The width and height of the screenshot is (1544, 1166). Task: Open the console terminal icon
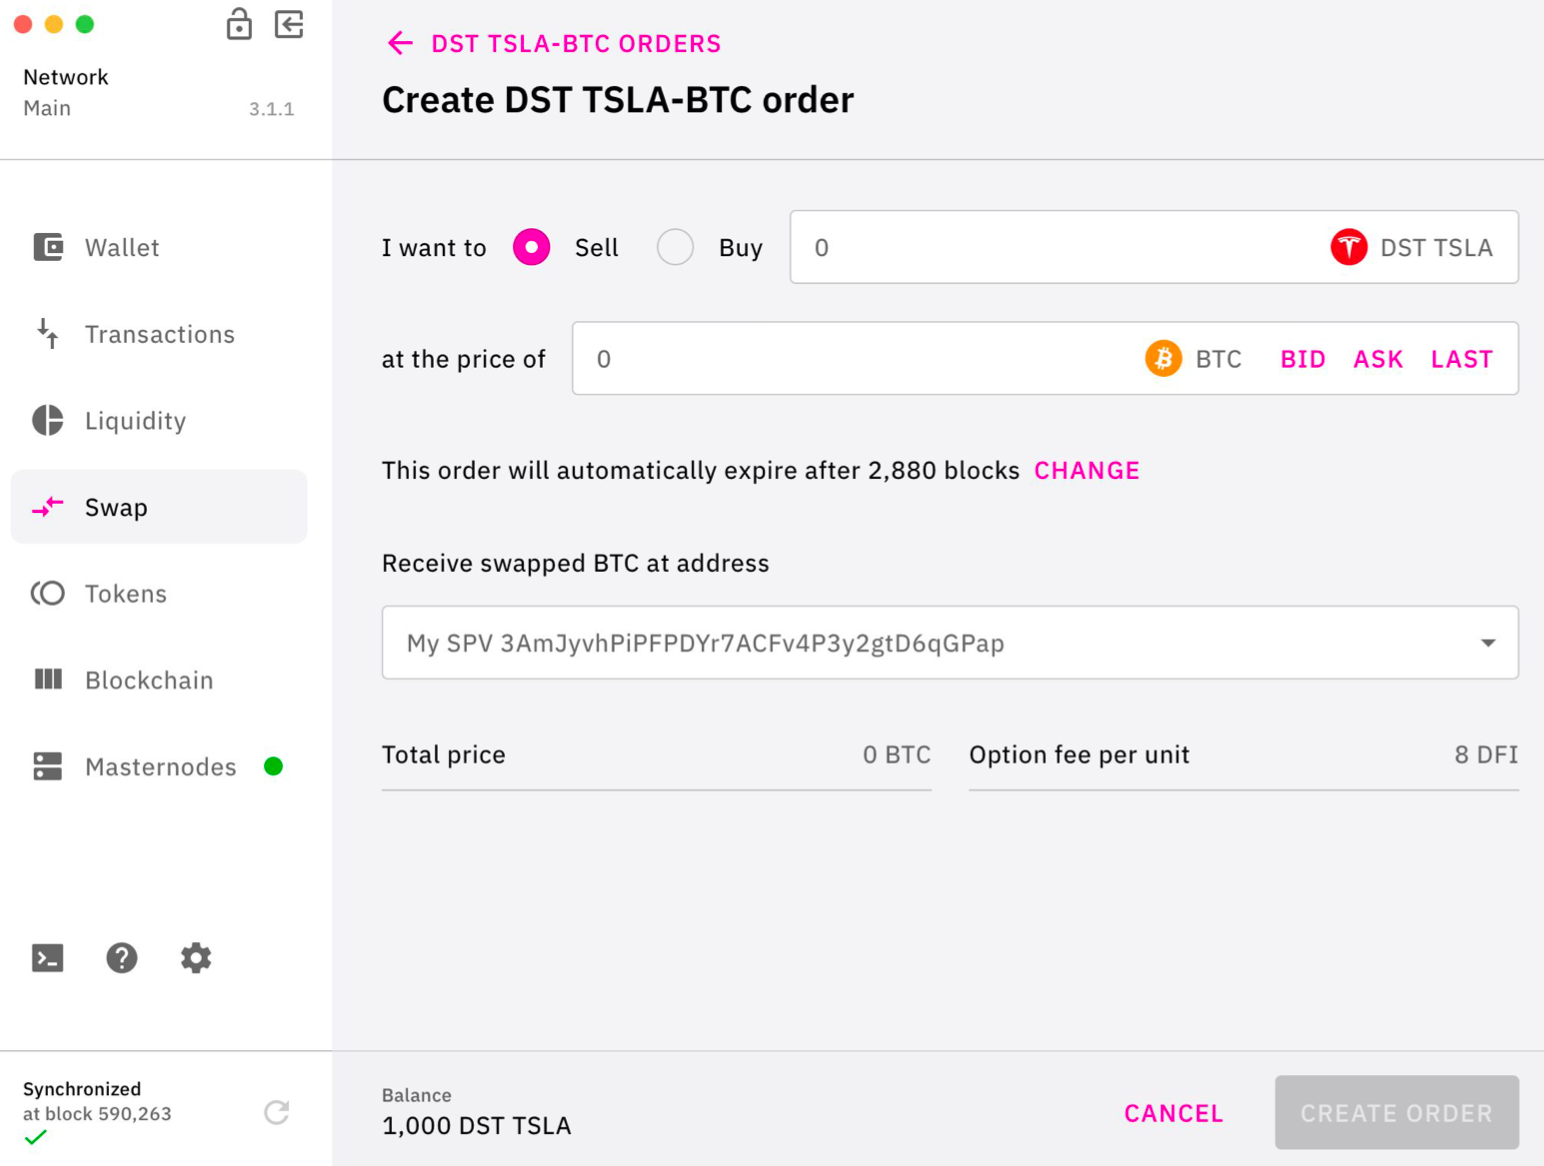[48, 958]
